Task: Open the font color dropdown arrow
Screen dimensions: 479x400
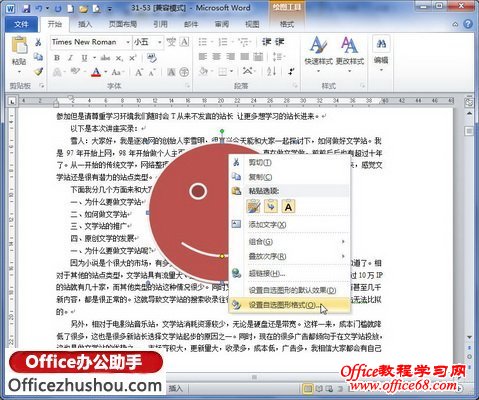Action: (106, 72)
